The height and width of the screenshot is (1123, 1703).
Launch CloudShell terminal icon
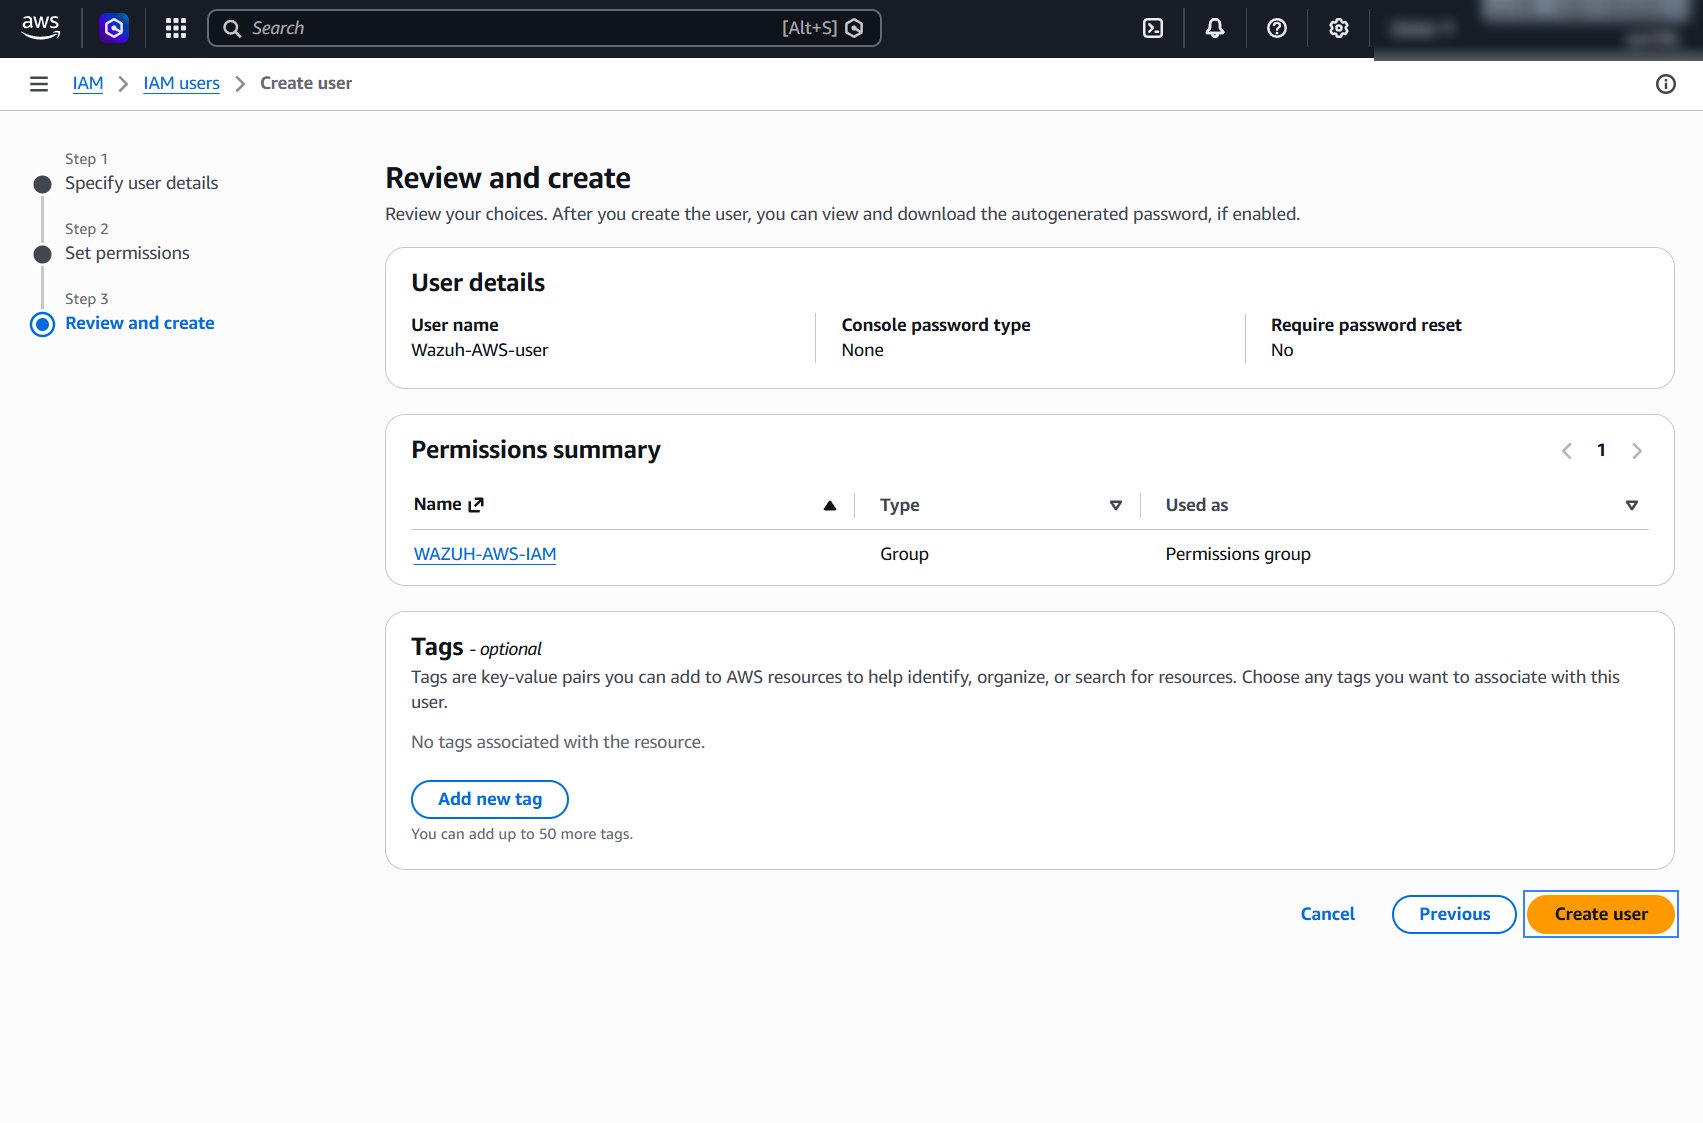point(1153,28)
